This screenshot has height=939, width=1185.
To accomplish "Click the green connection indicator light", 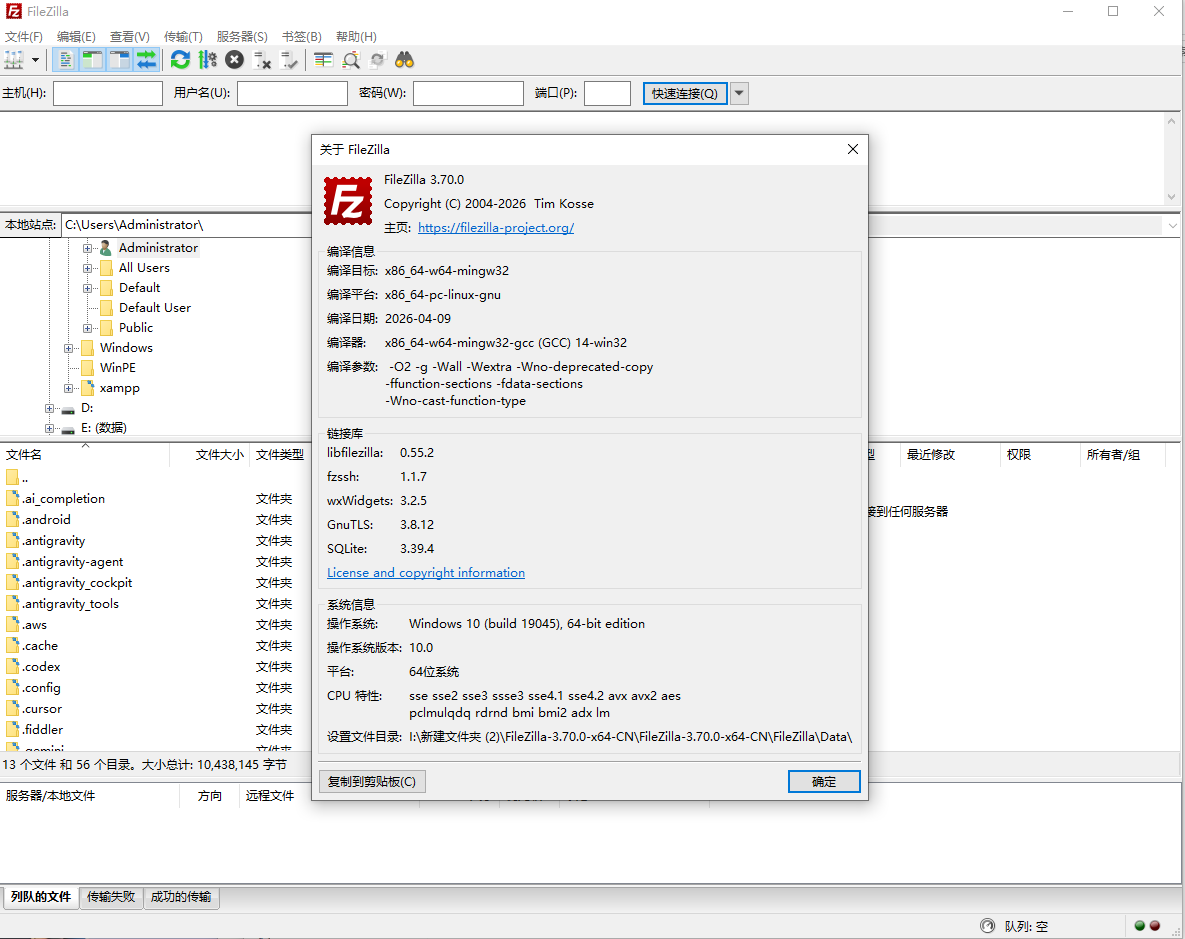I will (1139, 925).
